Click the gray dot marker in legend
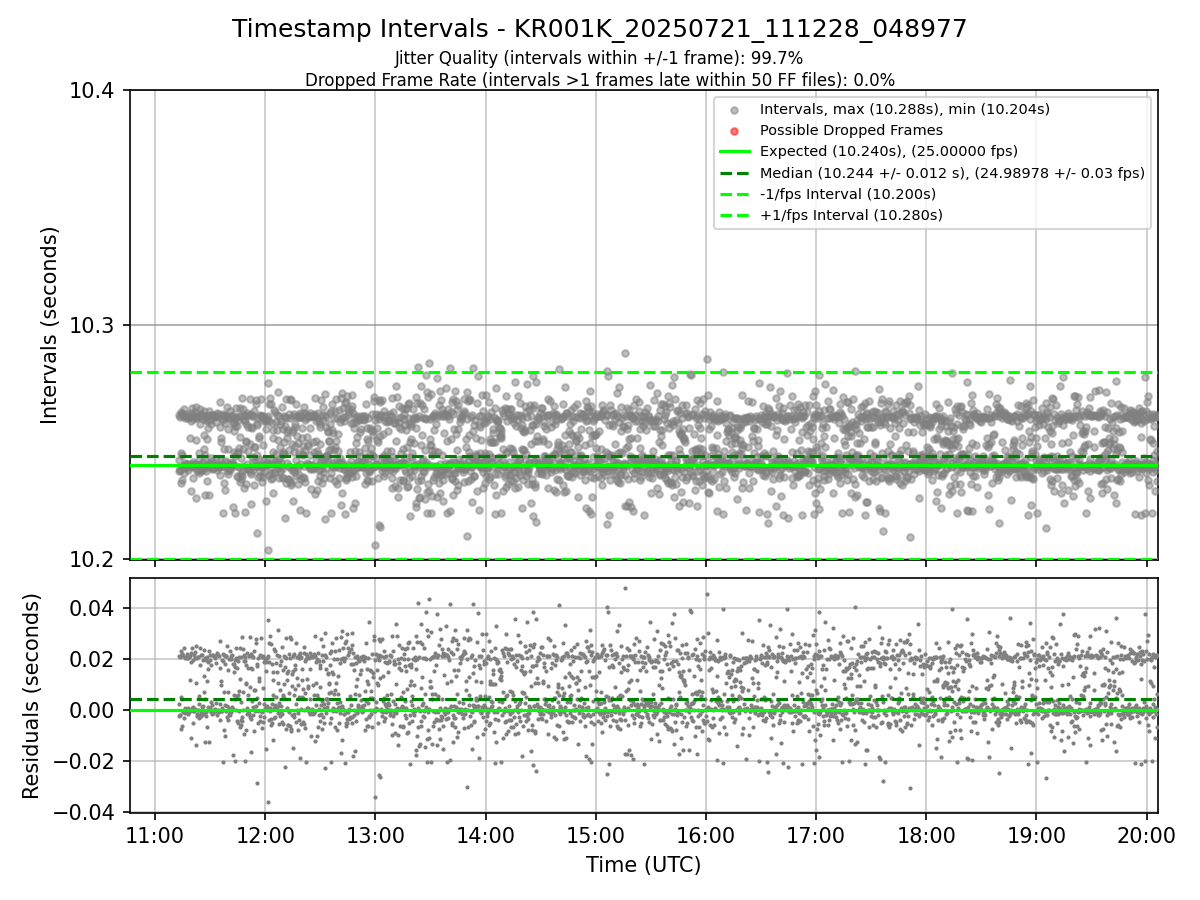This screenshot has width=1200, height=900. coord(735,110)
